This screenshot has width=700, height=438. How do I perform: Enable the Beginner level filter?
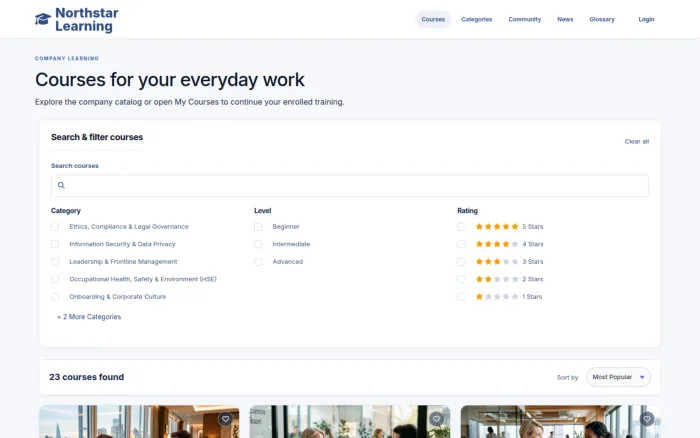pos(258,227)
